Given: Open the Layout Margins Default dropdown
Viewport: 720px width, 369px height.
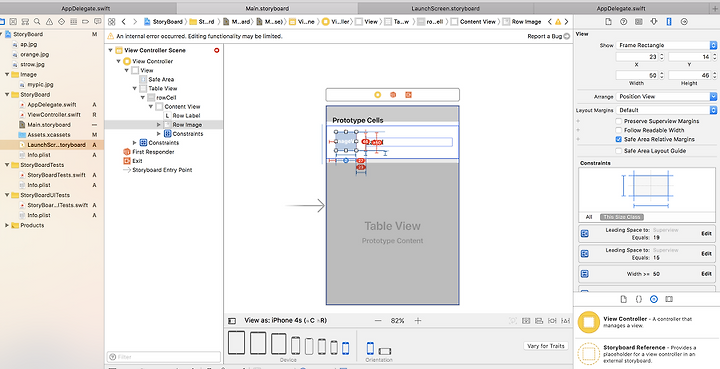Looking at the screenshot, I should click(666, 110).
